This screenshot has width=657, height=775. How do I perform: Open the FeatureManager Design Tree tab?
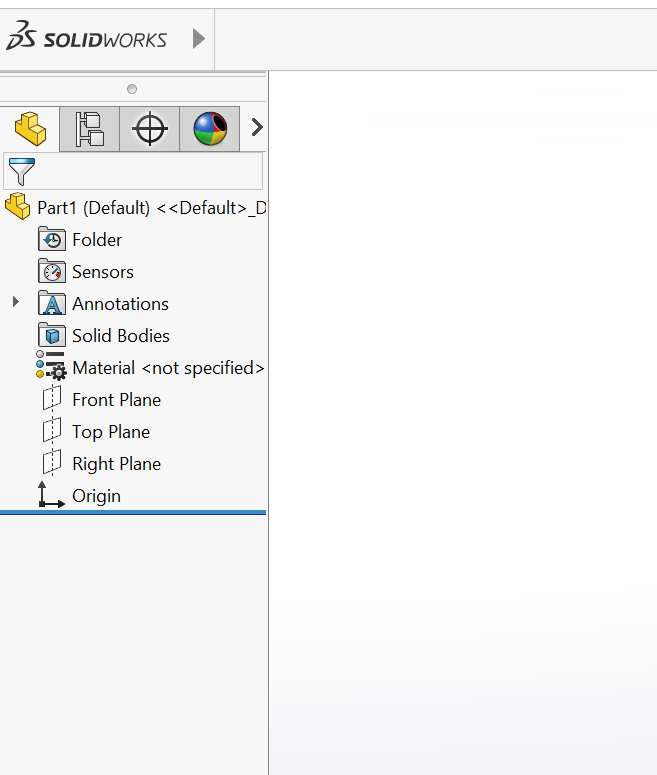[x=30, y=129]
